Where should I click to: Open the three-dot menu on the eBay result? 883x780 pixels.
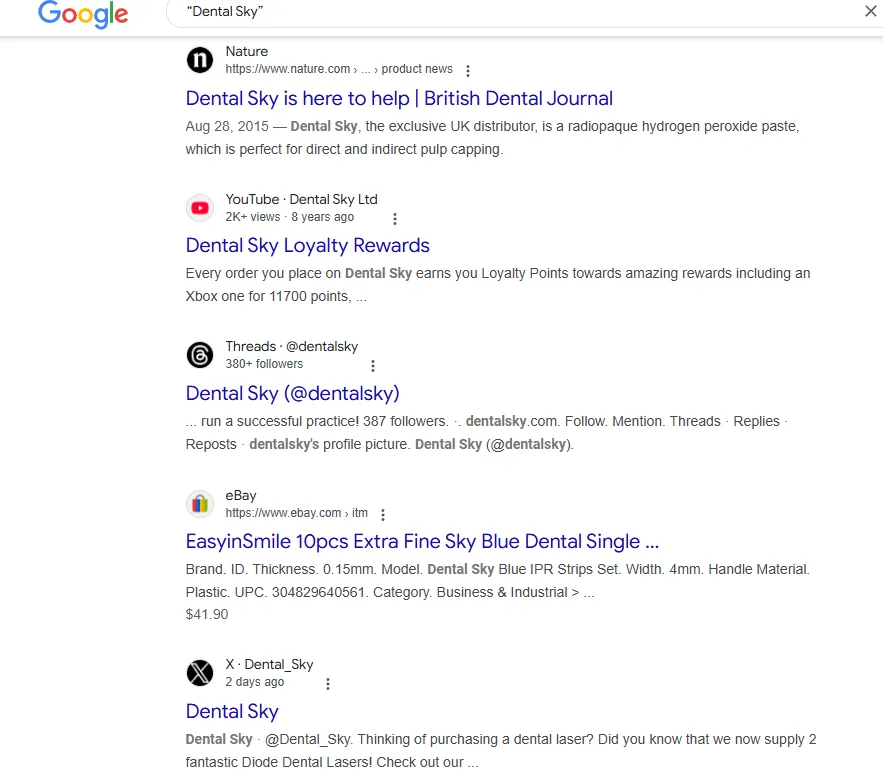click(x=383, y=515)
